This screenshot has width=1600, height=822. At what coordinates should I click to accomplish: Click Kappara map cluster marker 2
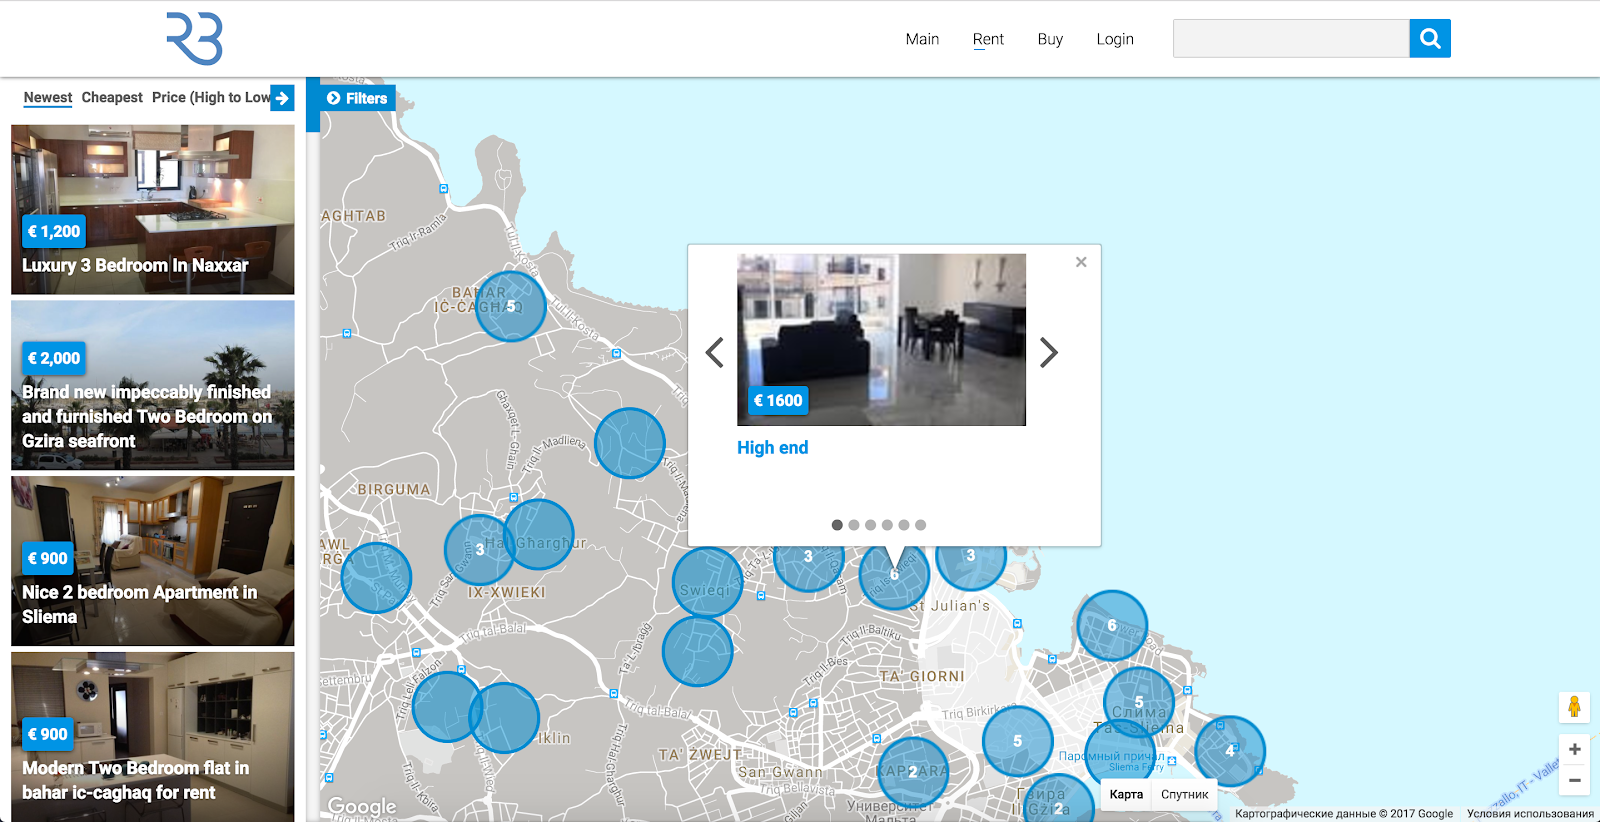coord(913,772)
